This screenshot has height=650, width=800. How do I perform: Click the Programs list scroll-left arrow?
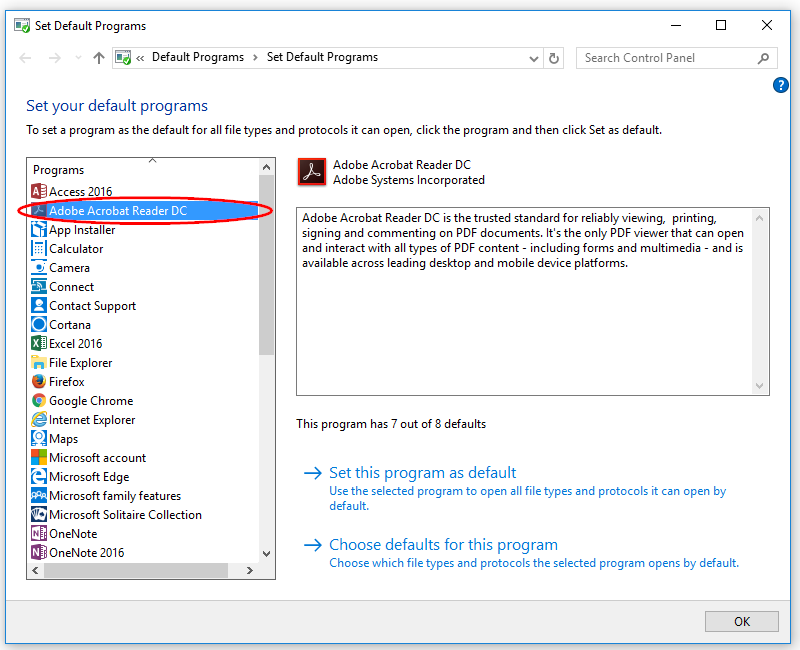(35, 570)
